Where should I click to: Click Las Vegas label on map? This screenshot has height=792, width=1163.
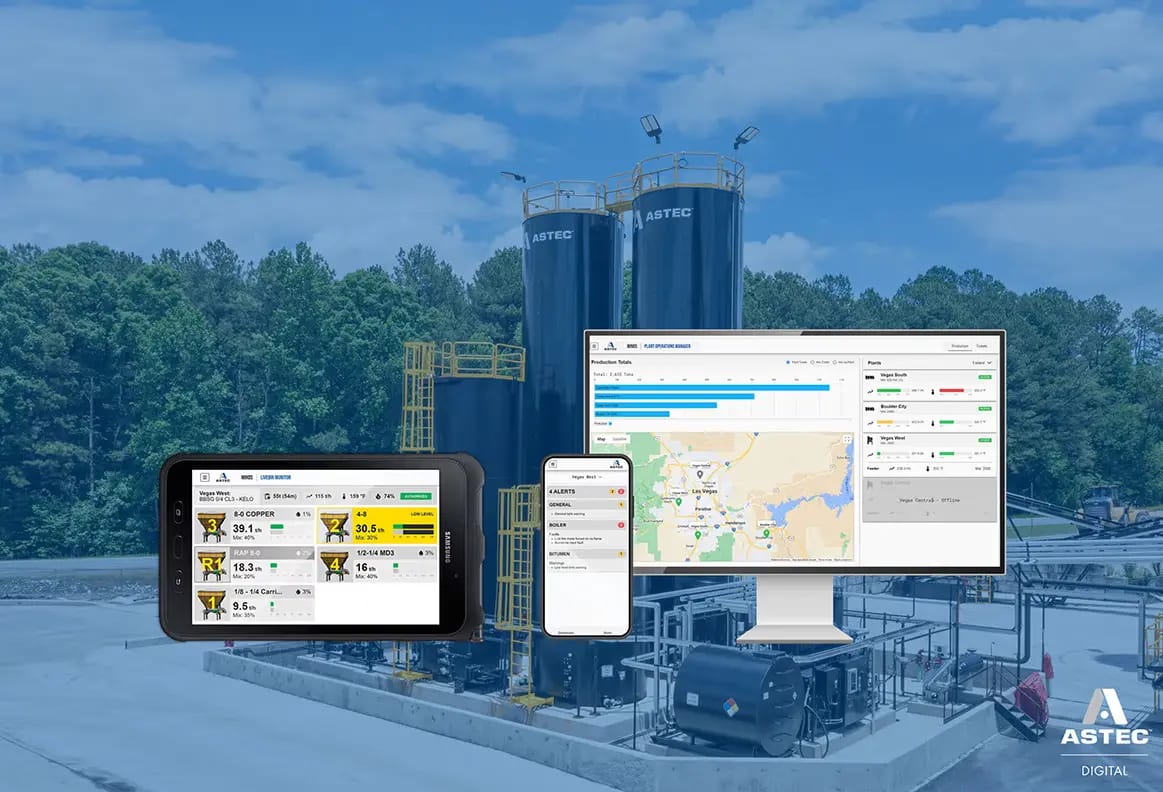(705, 491)
